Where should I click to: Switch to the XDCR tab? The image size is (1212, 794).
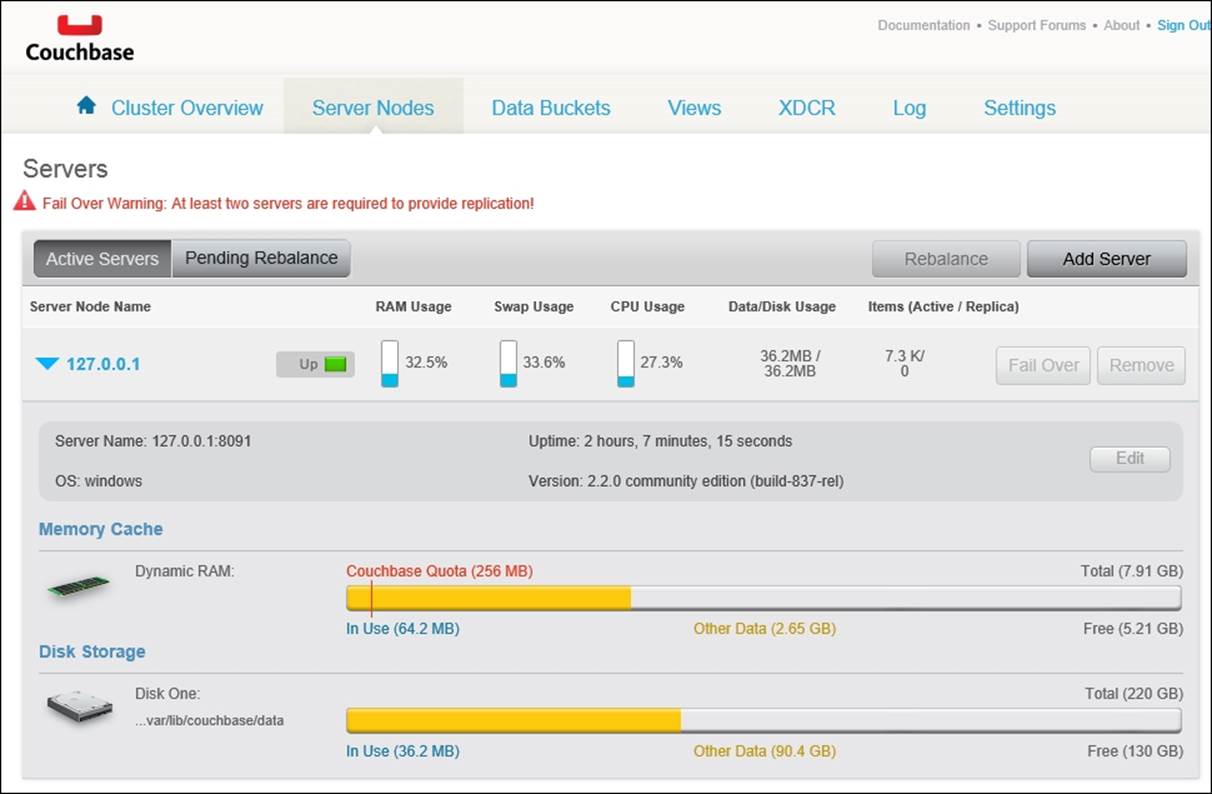pos(807,108)
